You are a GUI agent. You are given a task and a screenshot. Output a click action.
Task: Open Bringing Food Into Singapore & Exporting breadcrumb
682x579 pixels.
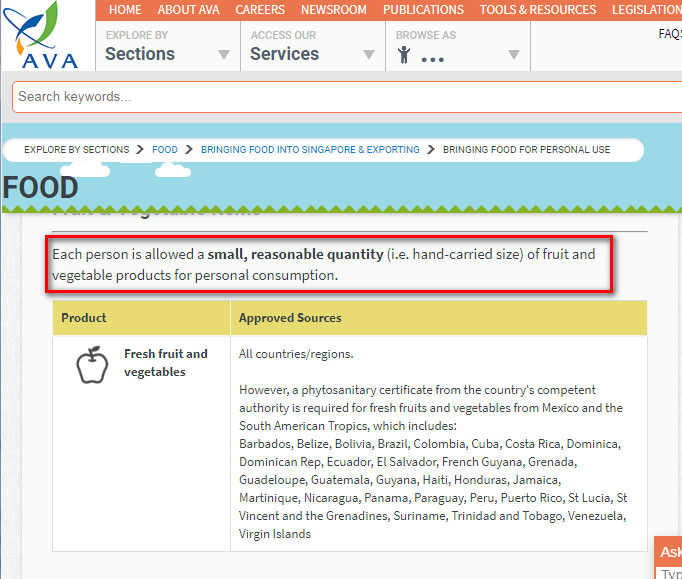click(x=310, y=150)
